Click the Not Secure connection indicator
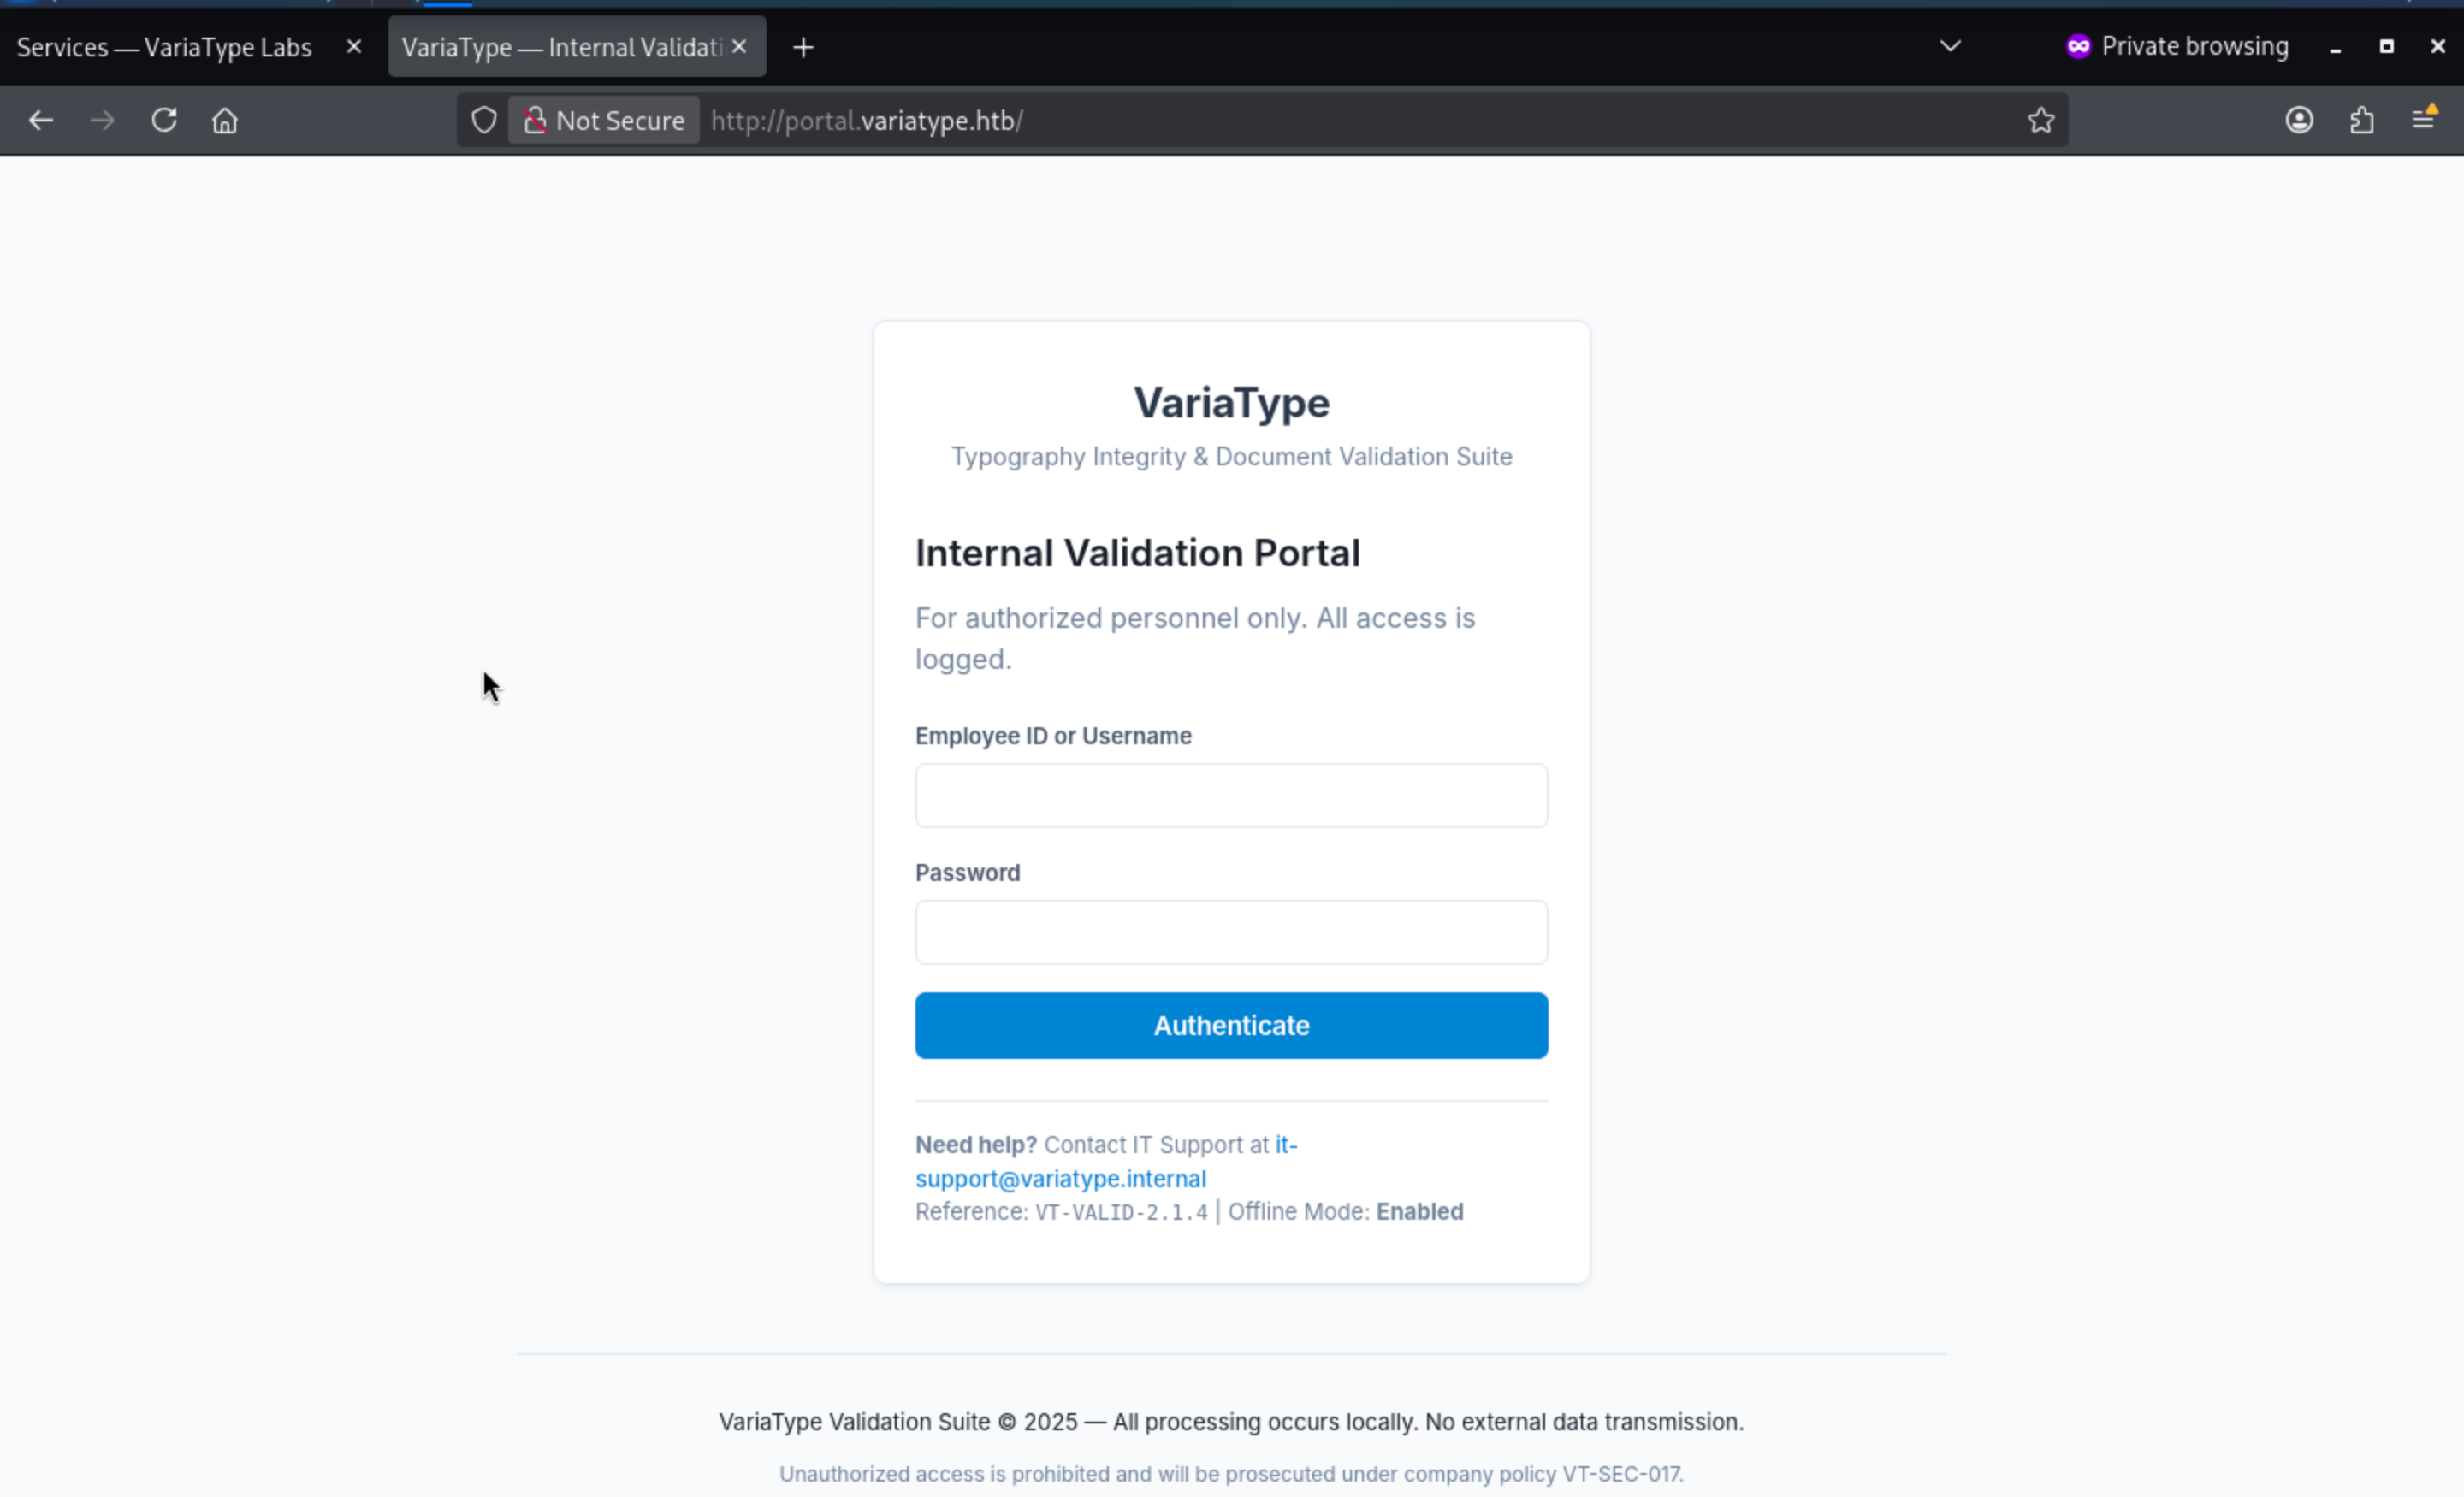 [604, 121]
